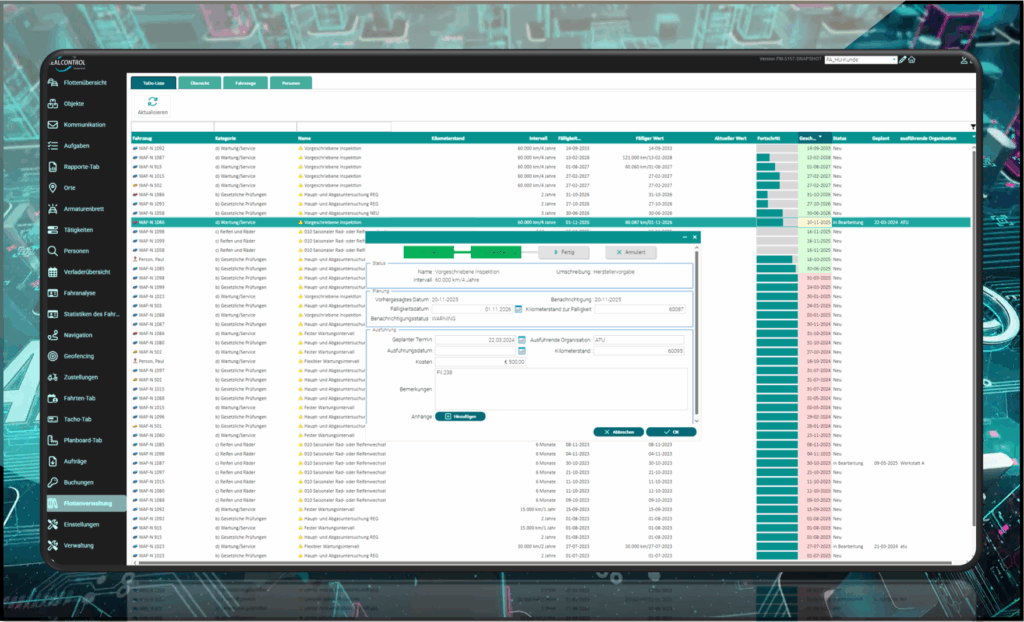Click sort arrow on Gesch... column header
This screenshot has width=1024, height=622.
(820, 138)
